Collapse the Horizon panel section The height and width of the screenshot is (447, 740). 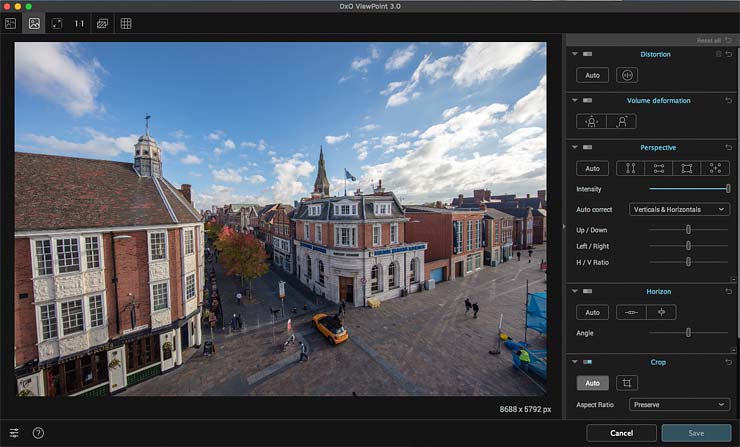tap(574, 291)
